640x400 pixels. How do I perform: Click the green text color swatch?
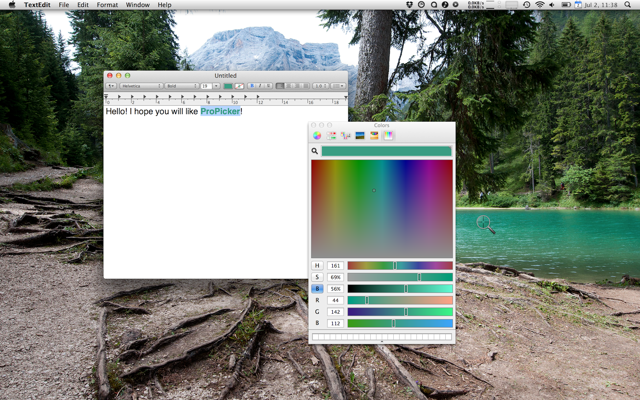tap(228, 86)
